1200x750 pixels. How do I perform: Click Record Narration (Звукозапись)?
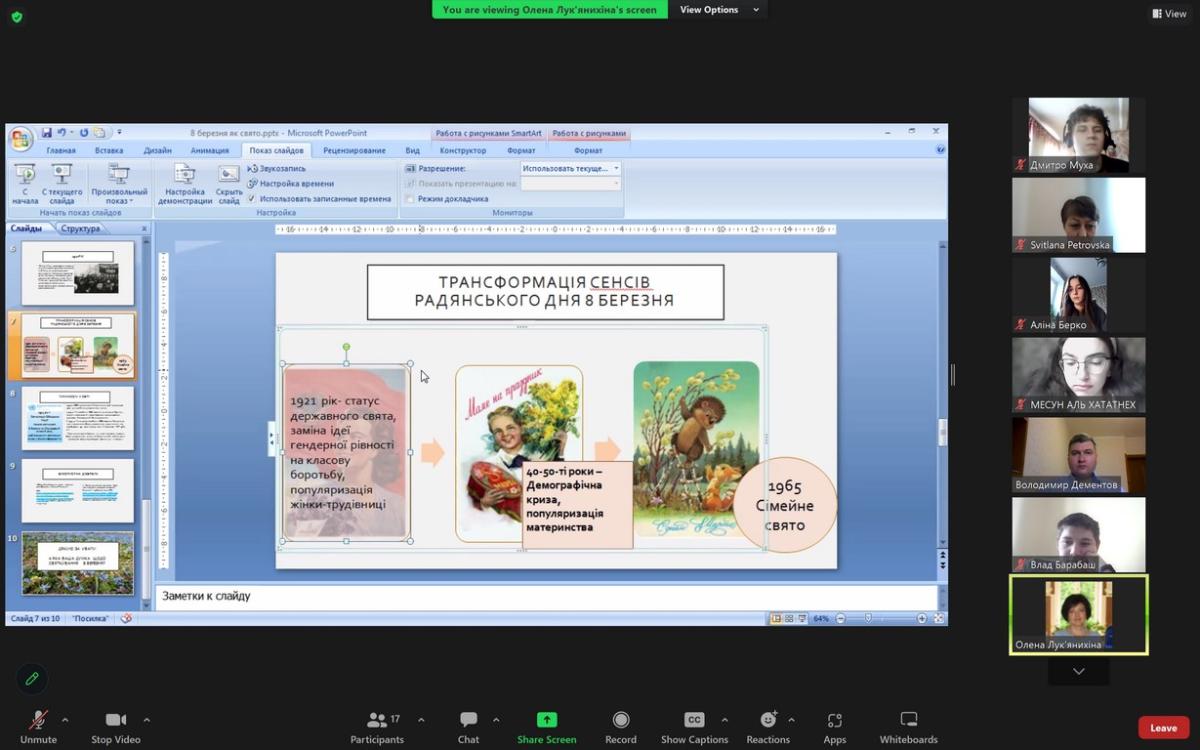click(276, 169)
